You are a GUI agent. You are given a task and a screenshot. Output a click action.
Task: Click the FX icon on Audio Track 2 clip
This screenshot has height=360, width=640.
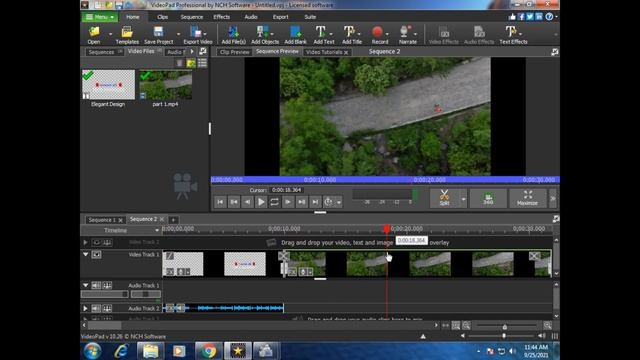point(170,308)
